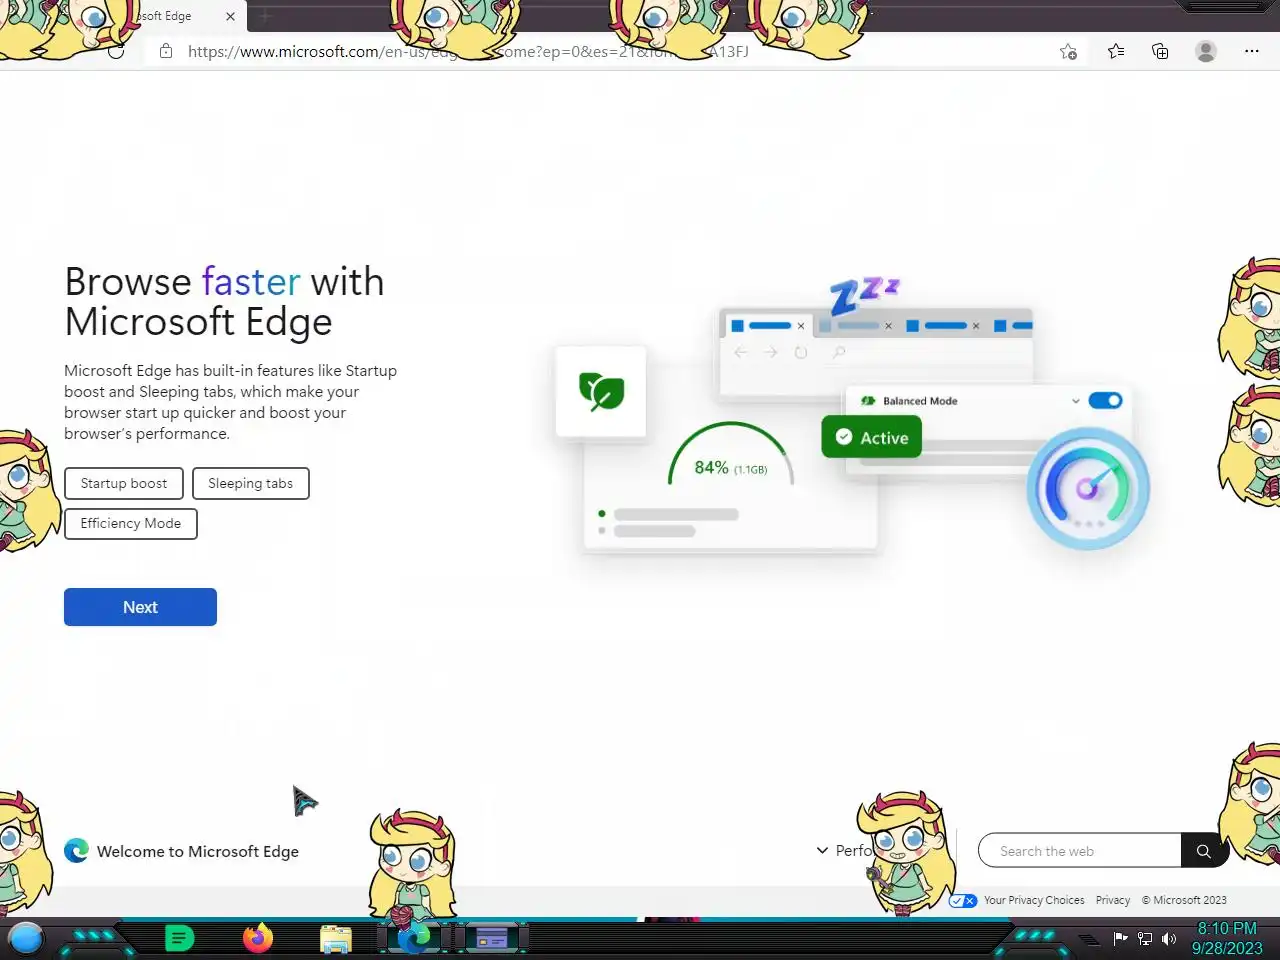Click the Action Center flag tray icon
1280x960 pixels.
[x=1121, y=939]
